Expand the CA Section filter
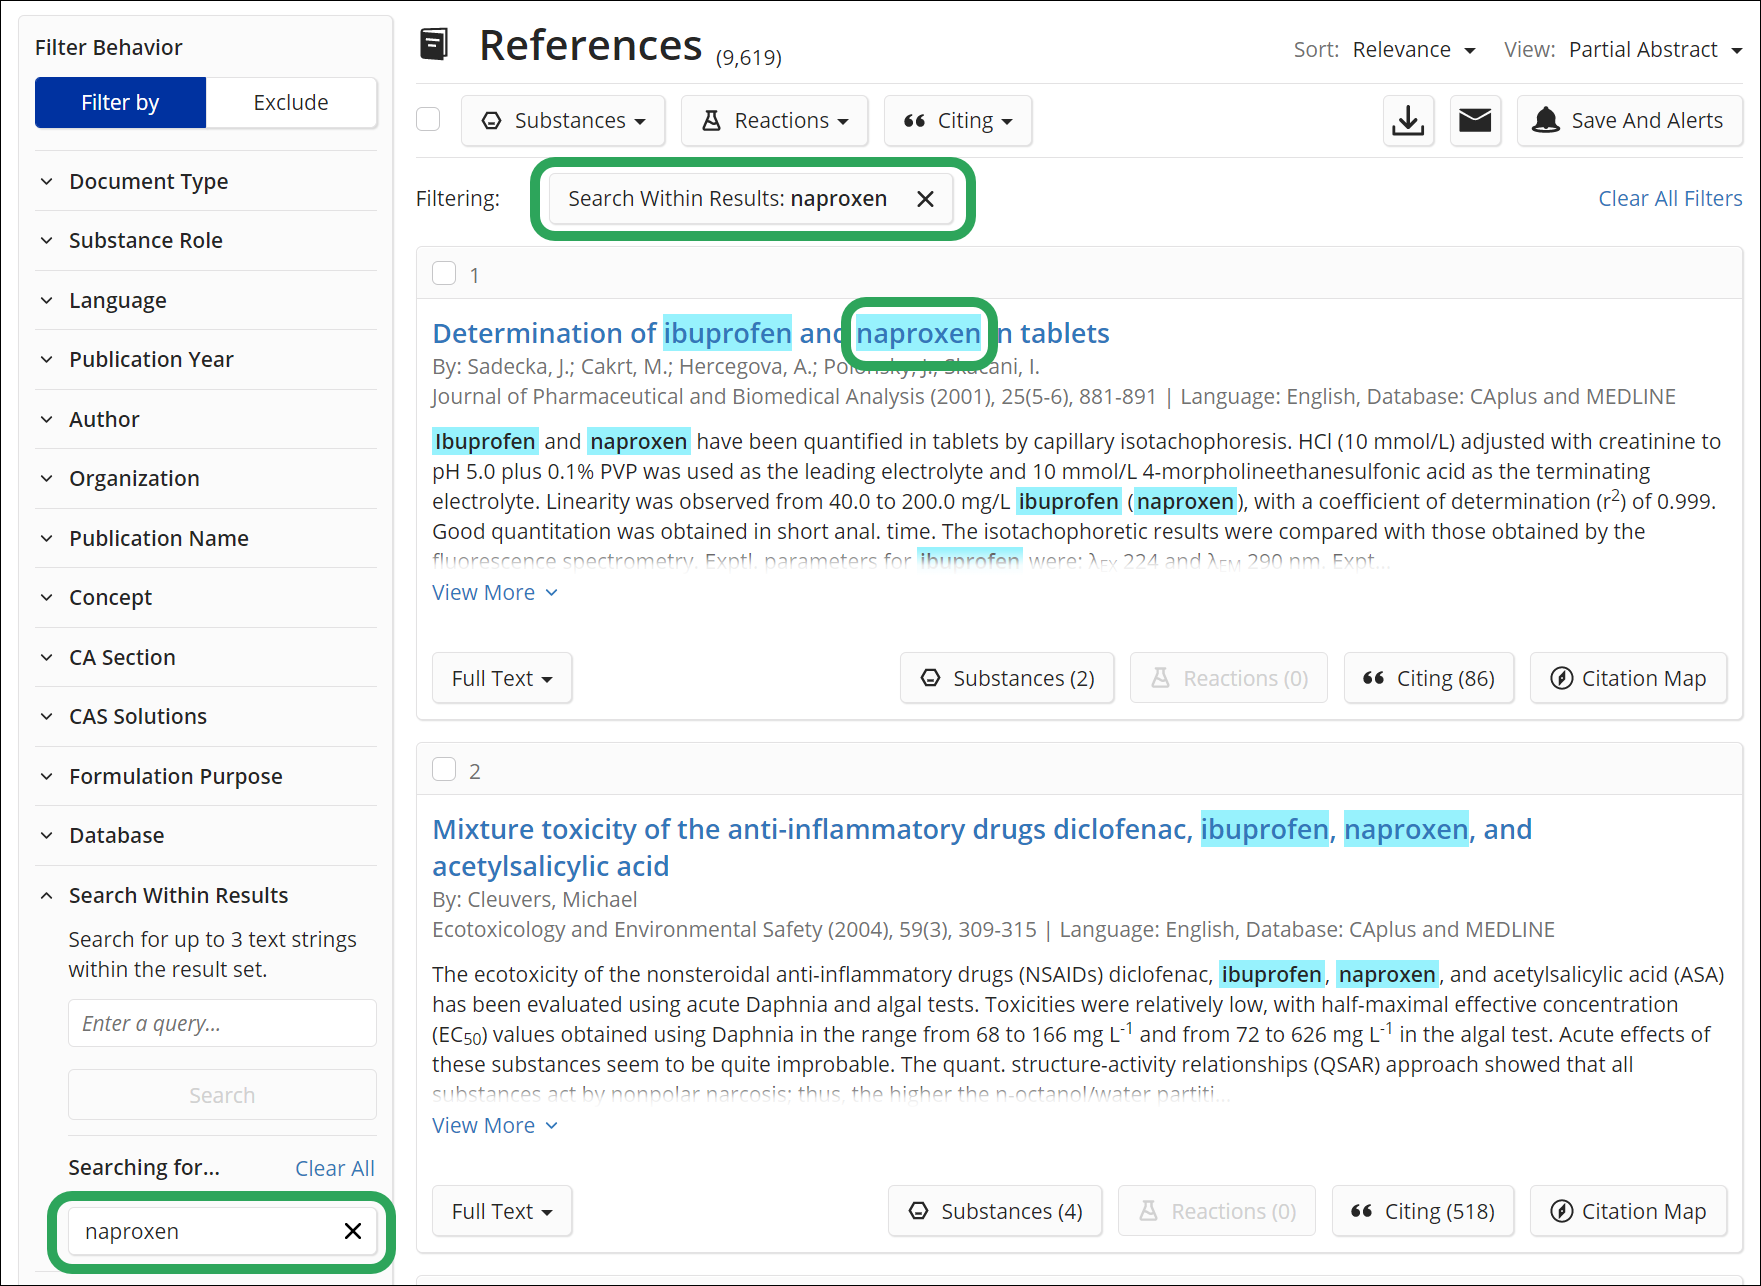Screen dimensions: 1761x1286 (x=206, y=657)
